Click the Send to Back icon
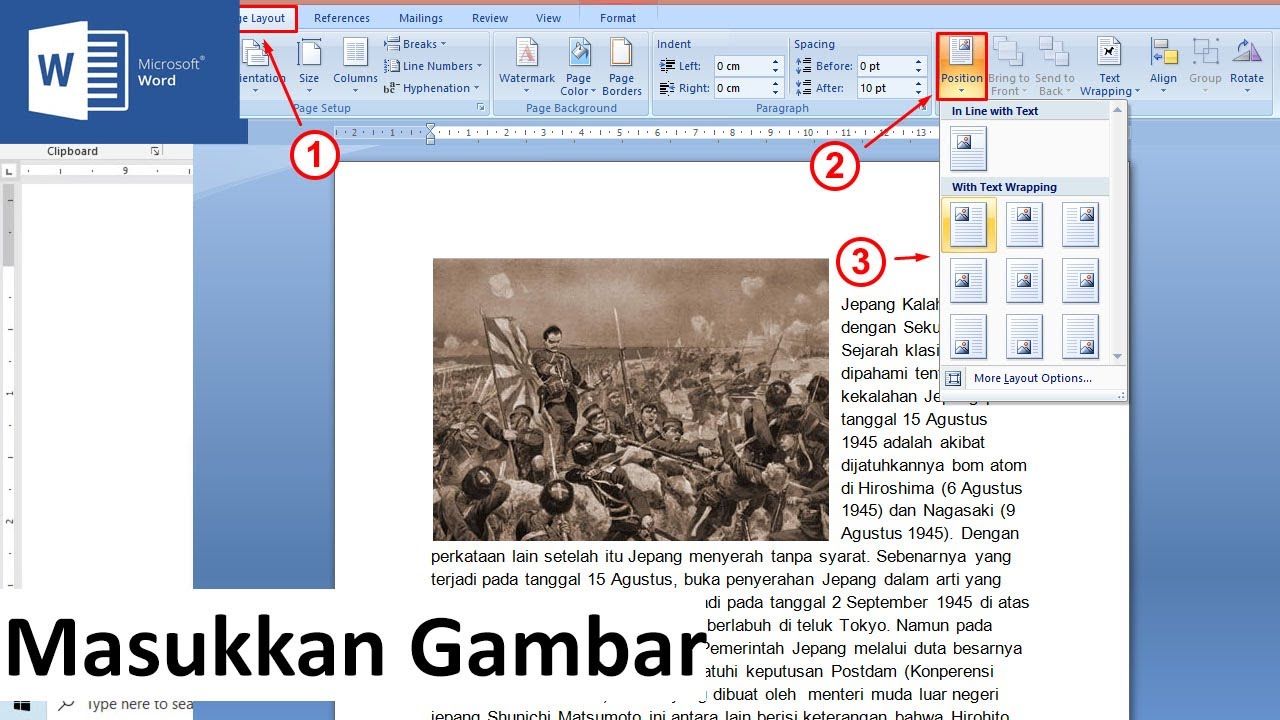Screen dimensions: 1280x720 (1054, 53)
